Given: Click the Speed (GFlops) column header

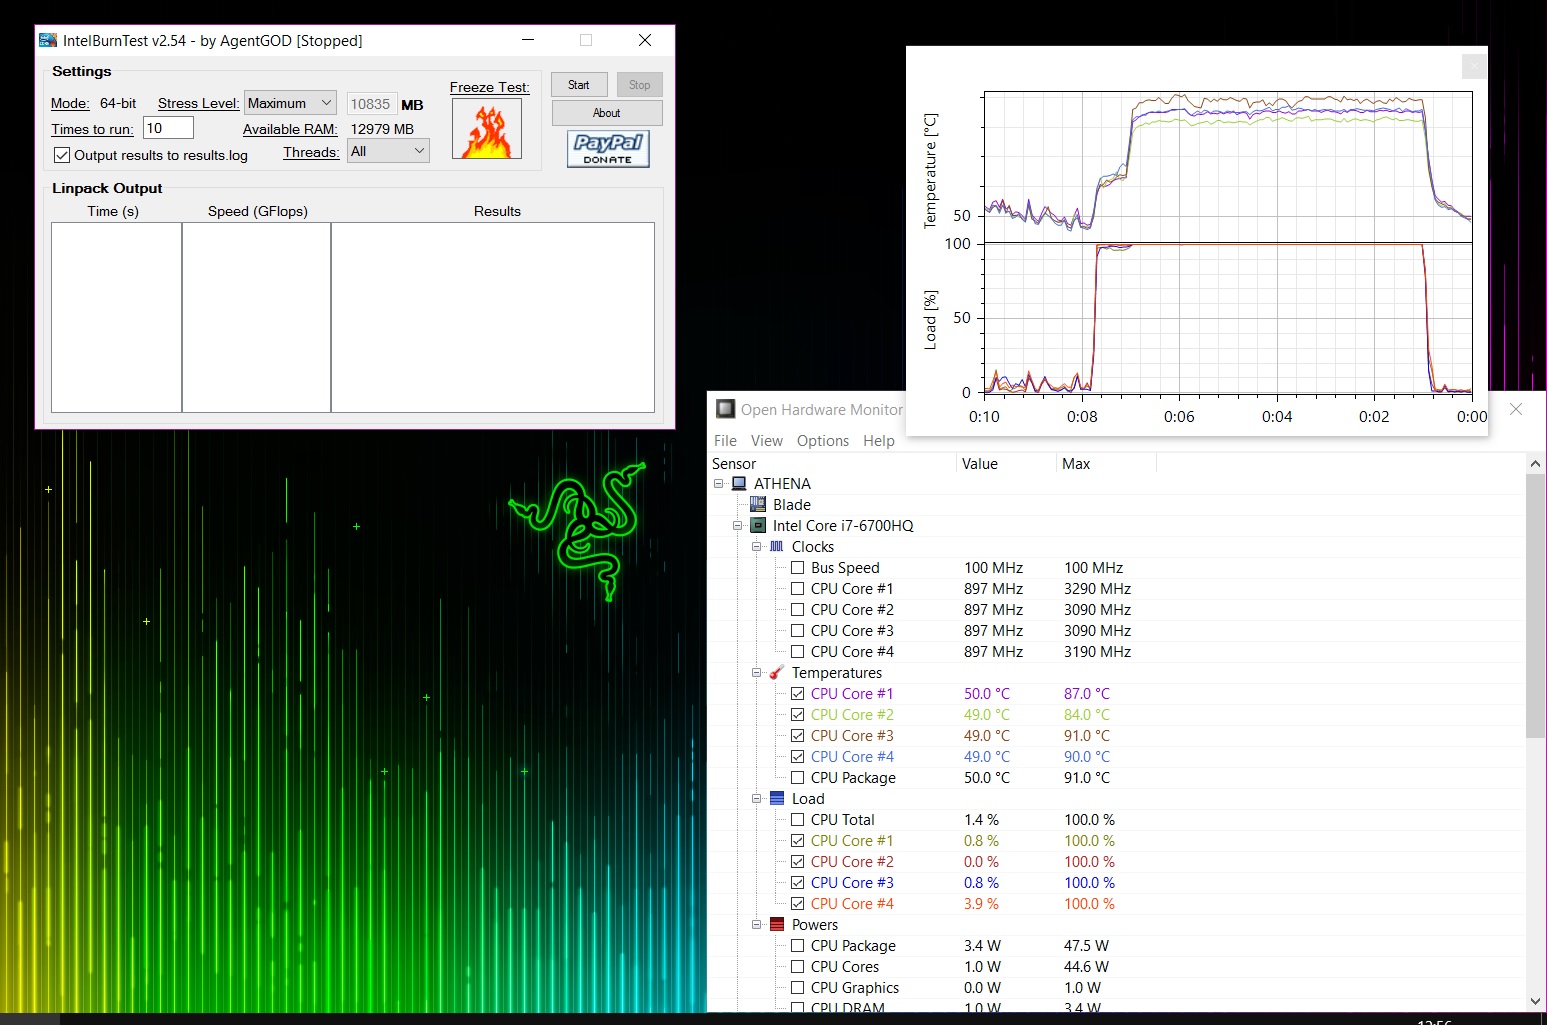Looking at the screenshot, I should (x=258, y=211).
